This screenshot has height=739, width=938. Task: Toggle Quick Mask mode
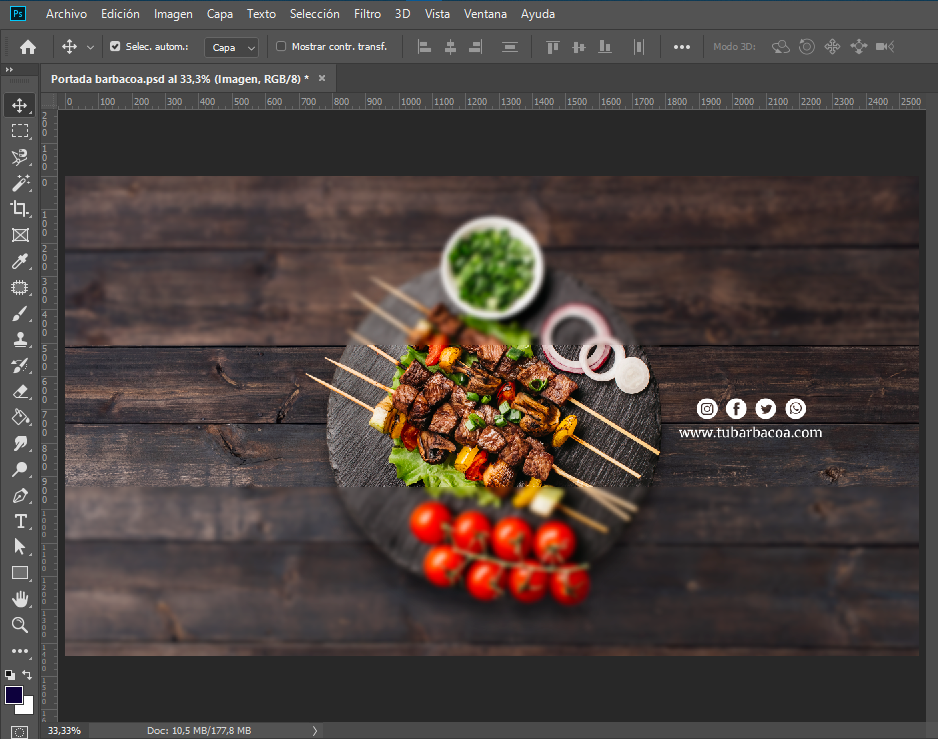(x=20, y=732)
